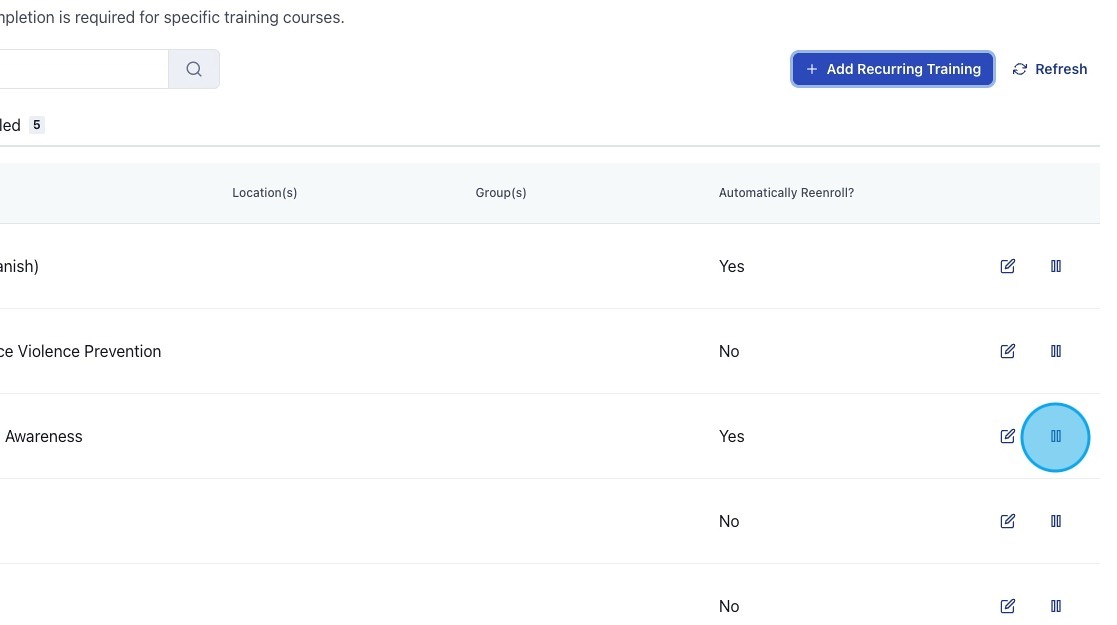The height and width of the screenshot is (625, 1117).
Task: Switch to the tab with count 5
Action: point(22,125)
